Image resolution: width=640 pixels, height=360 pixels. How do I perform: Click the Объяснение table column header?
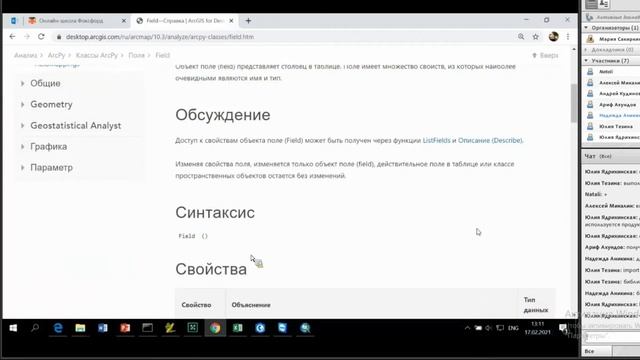point(251,305)
